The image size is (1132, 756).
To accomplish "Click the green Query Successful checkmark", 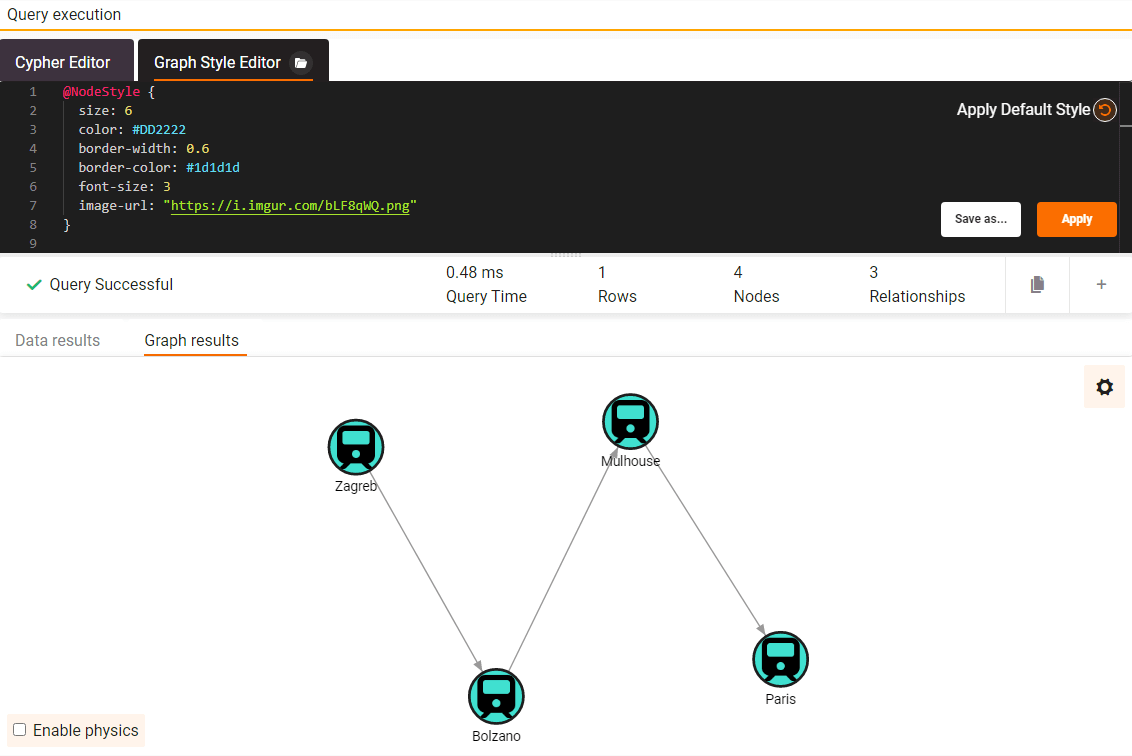I will [33, 284].
